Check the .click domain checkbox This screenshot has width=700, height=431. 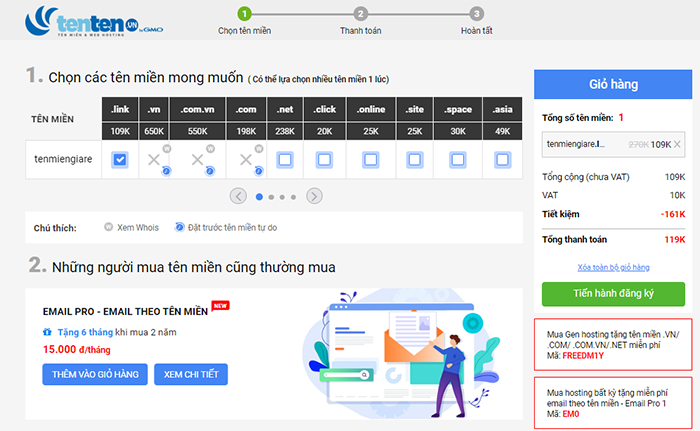[324, 159]
